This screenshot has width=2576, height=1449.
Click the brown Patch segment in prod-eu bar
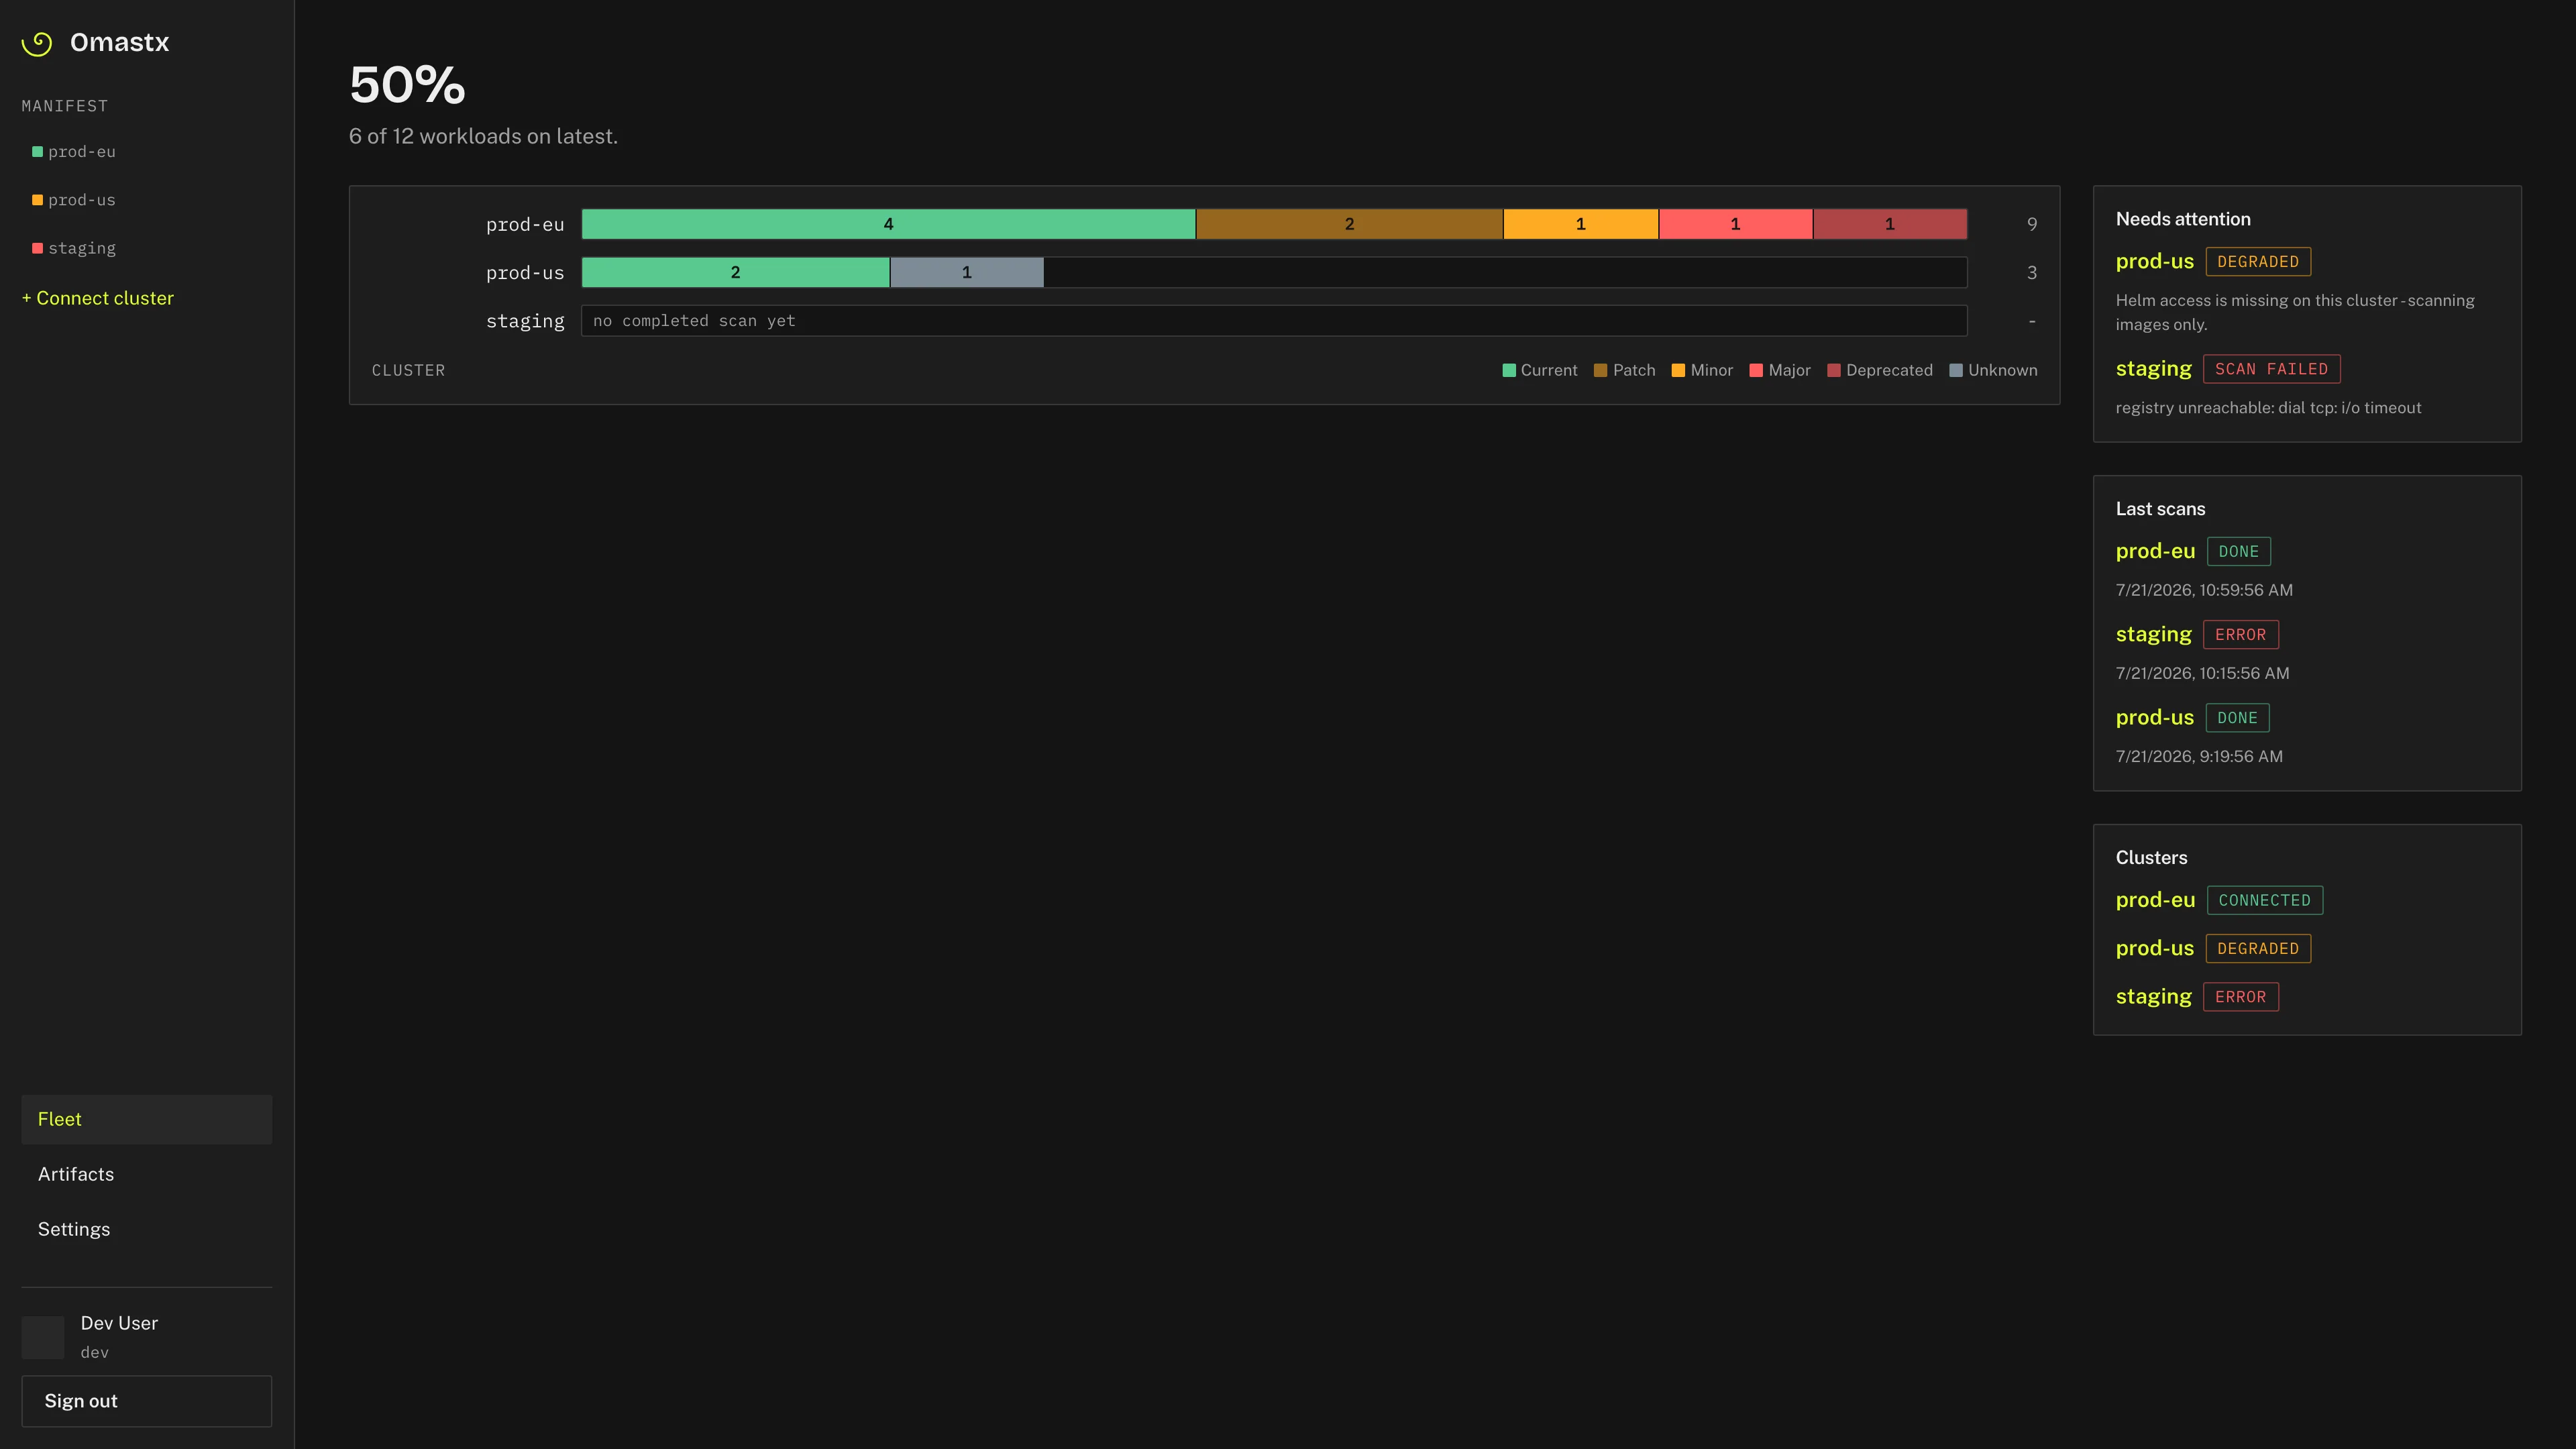[1349, 224]
